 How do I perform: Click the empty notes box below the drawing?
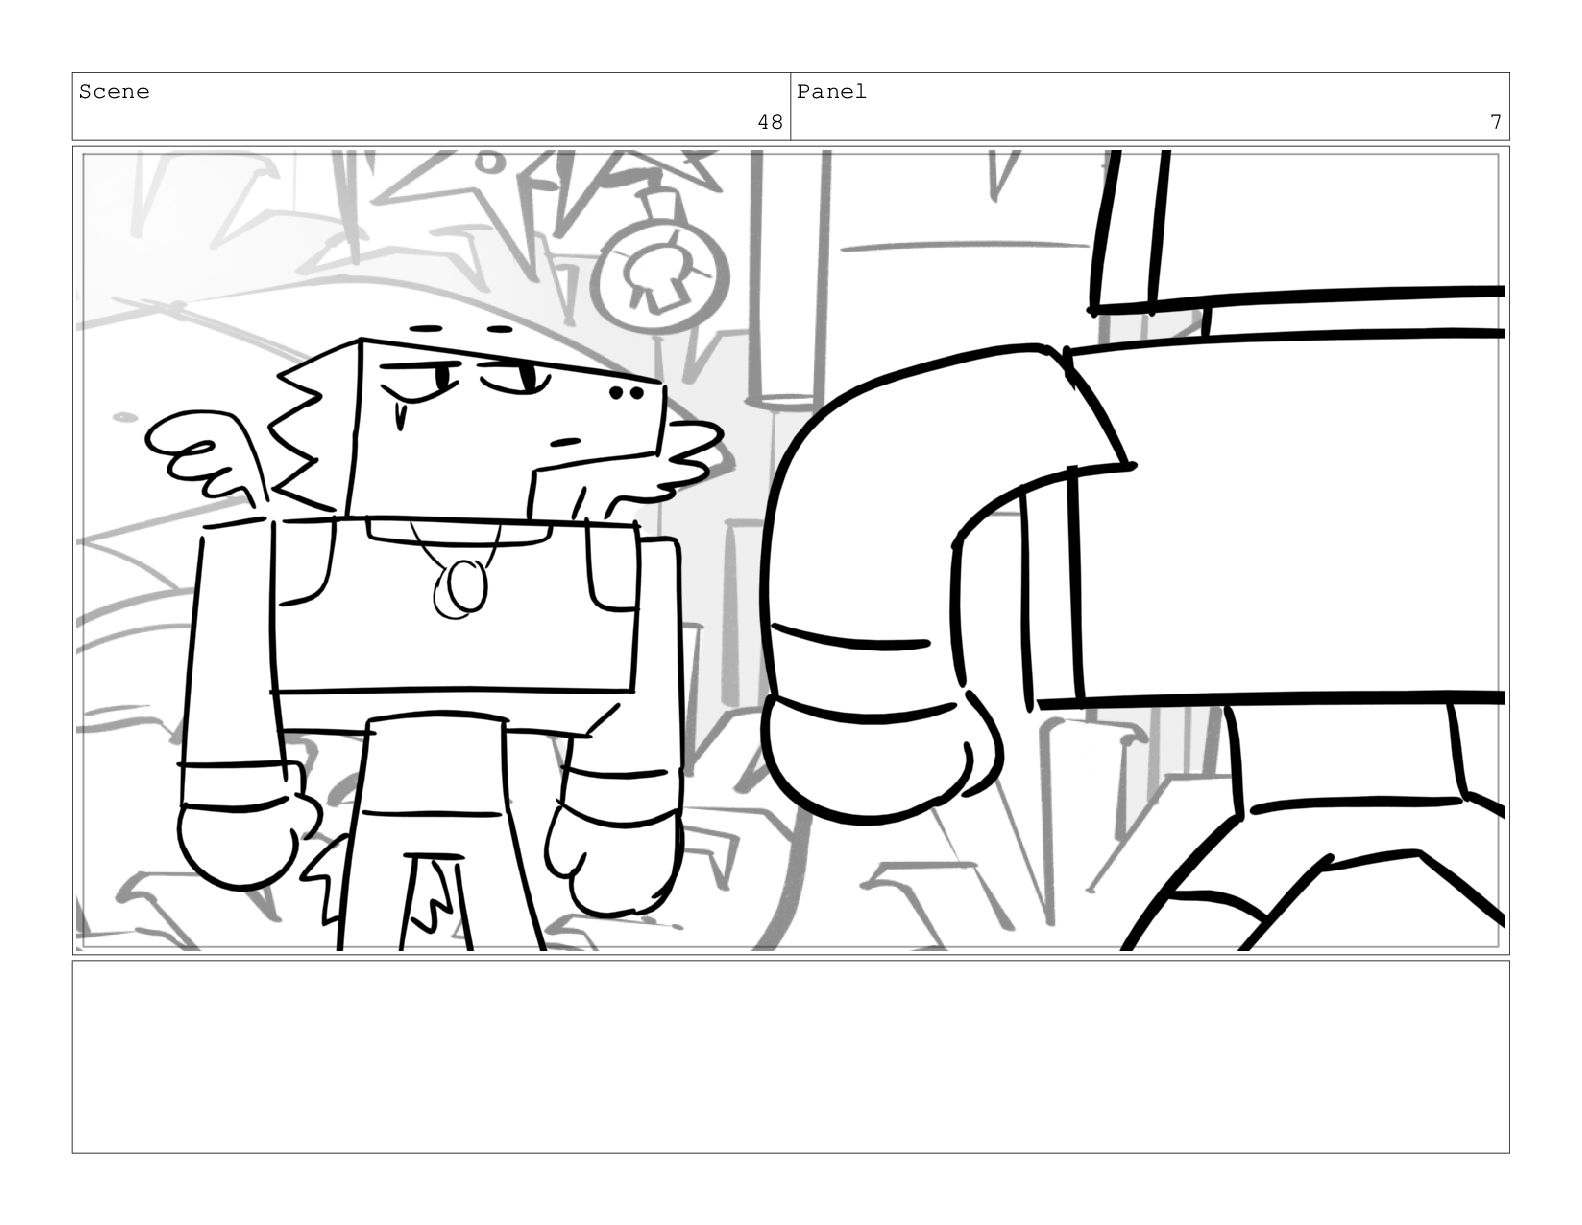click(x=790, y=1057)
